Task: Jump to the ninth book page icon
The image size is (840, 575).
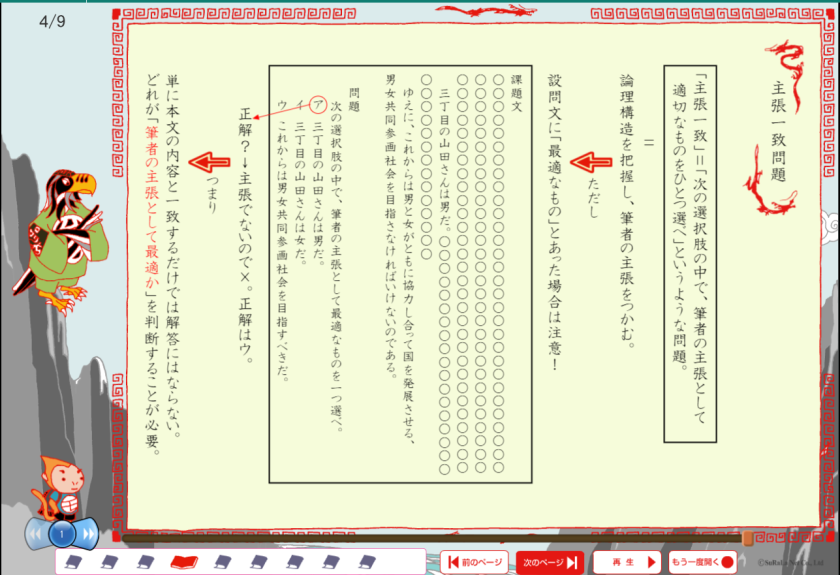Action: [x=369, y=562]
